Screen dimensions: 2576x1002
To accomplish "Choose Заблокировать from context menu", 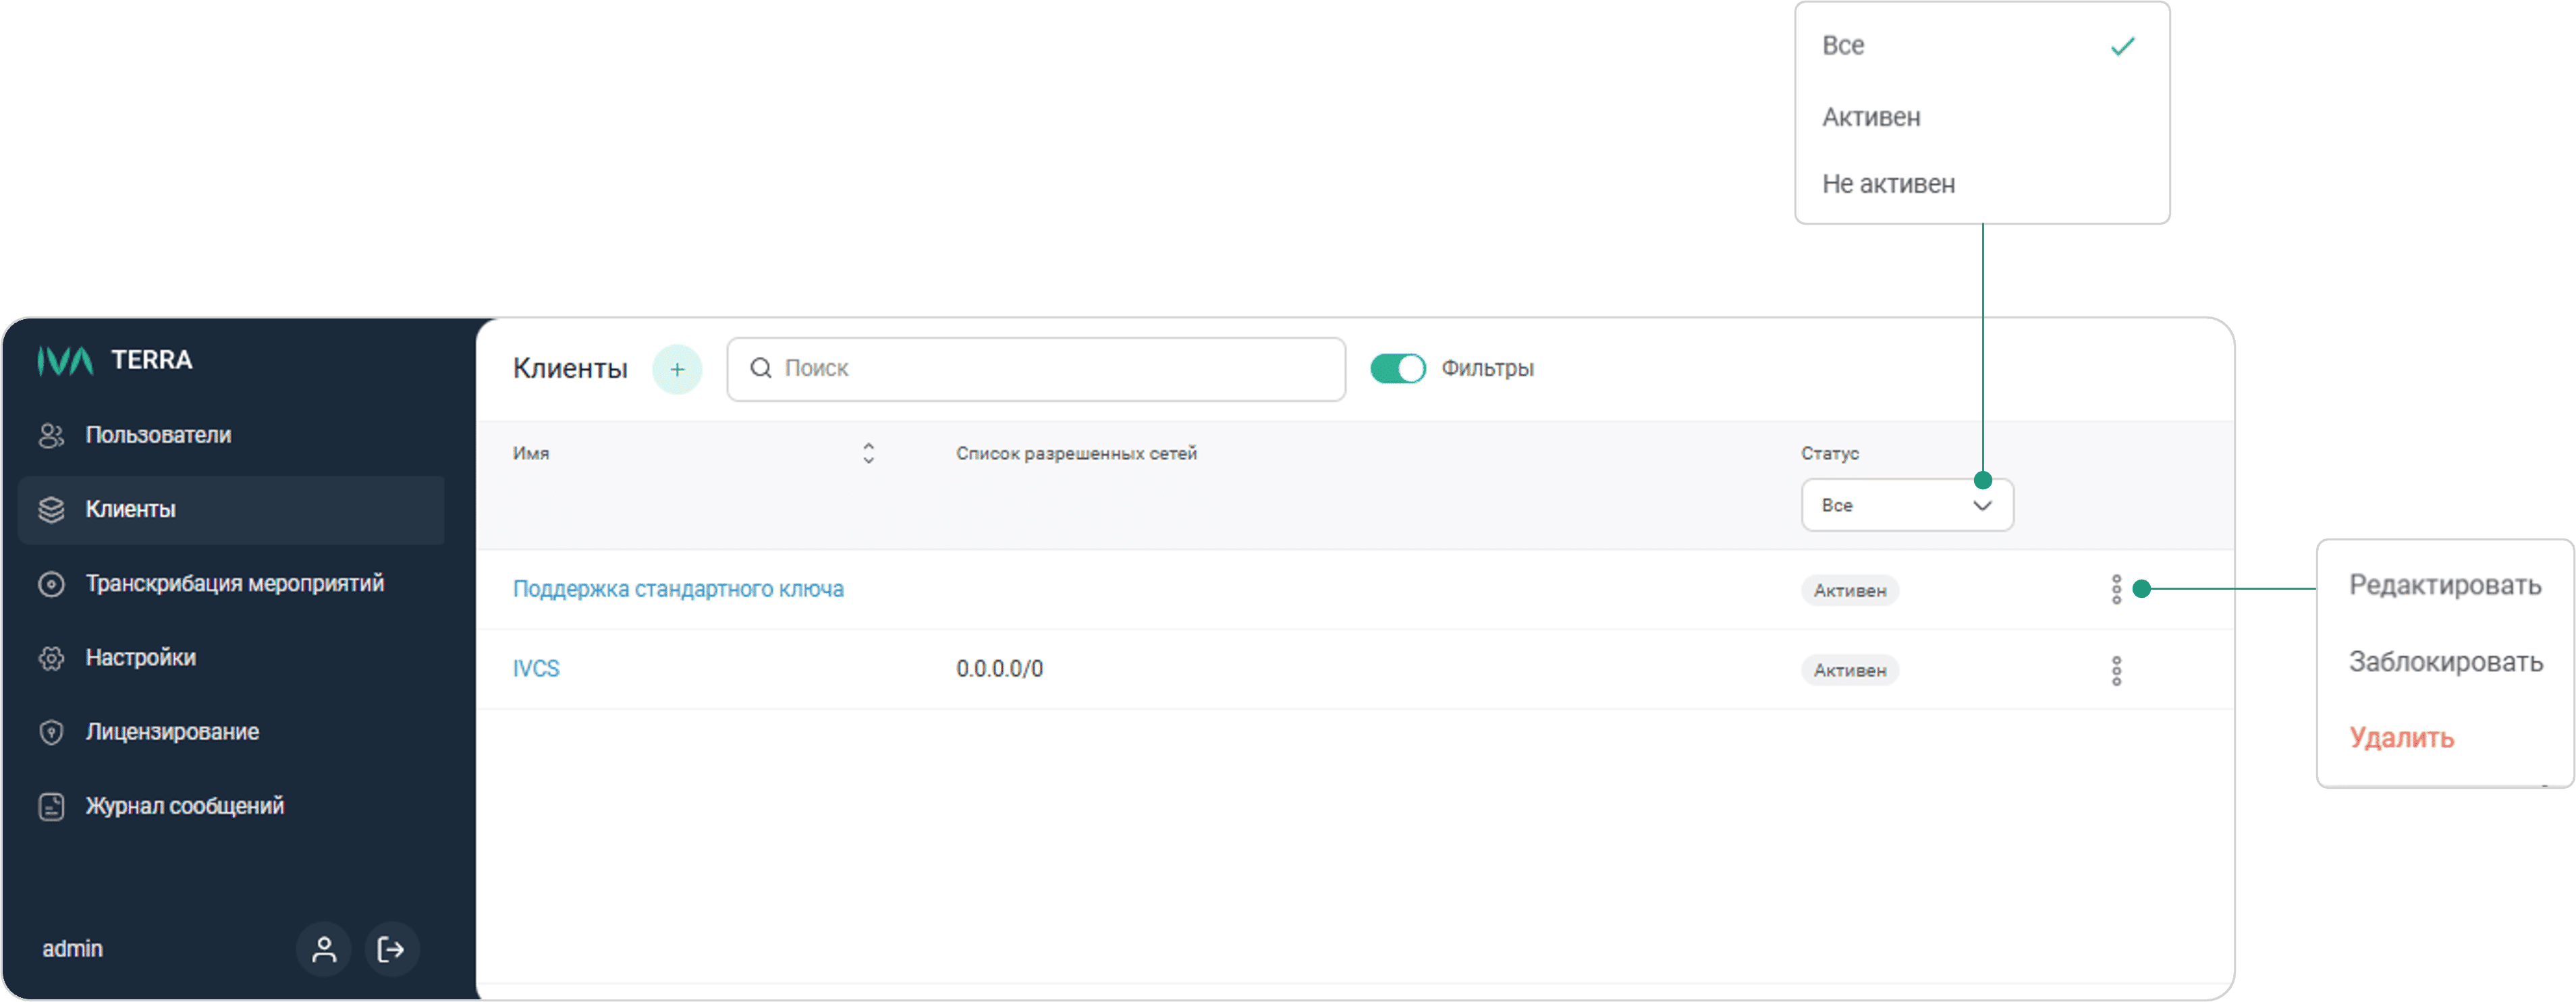I will [2445, 661].
